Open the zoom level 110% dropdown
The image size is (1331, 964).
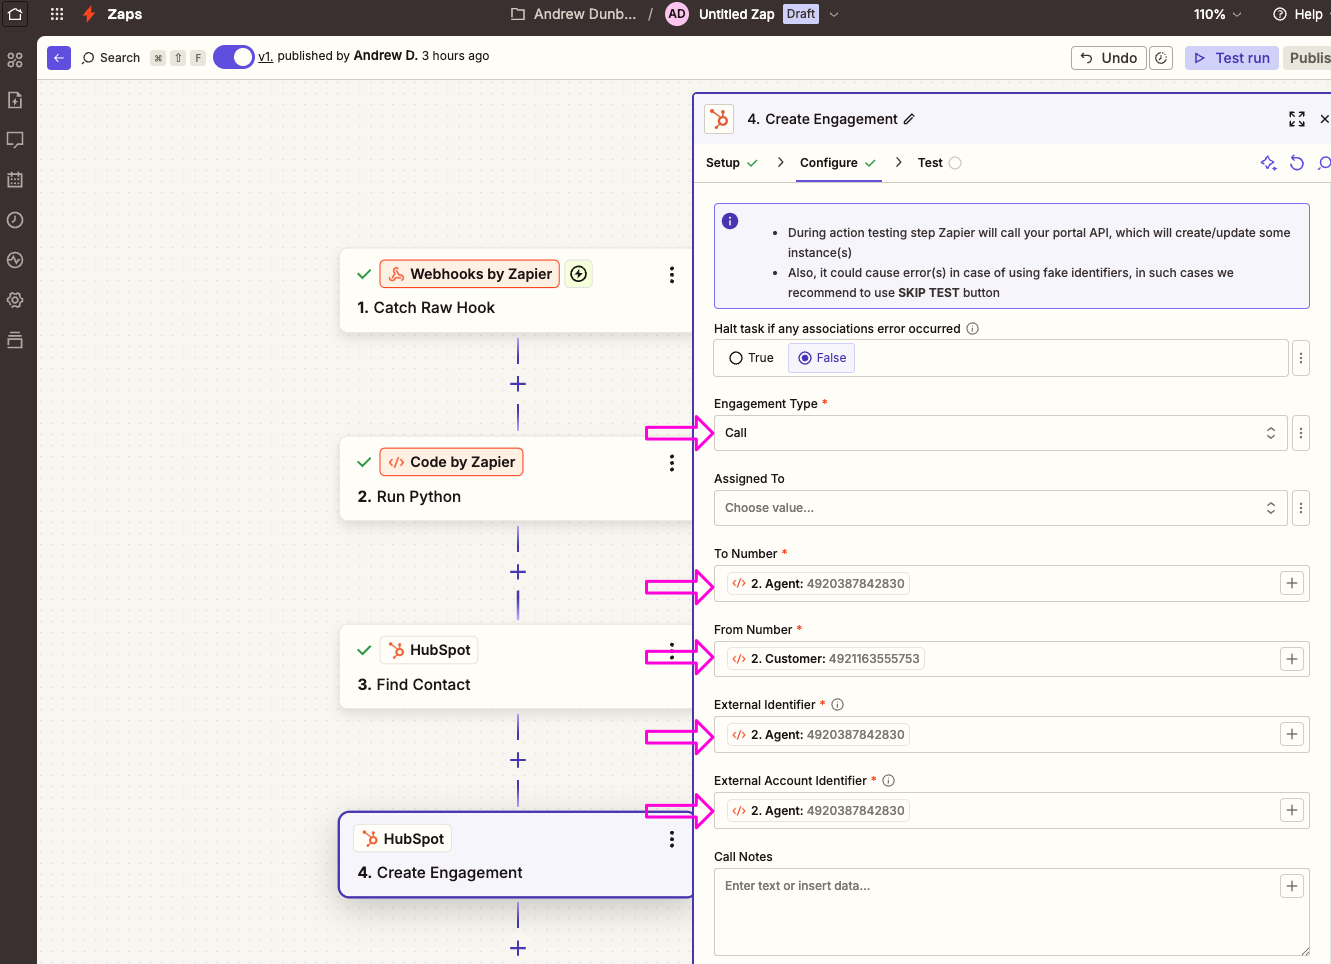coord(1217,14)
